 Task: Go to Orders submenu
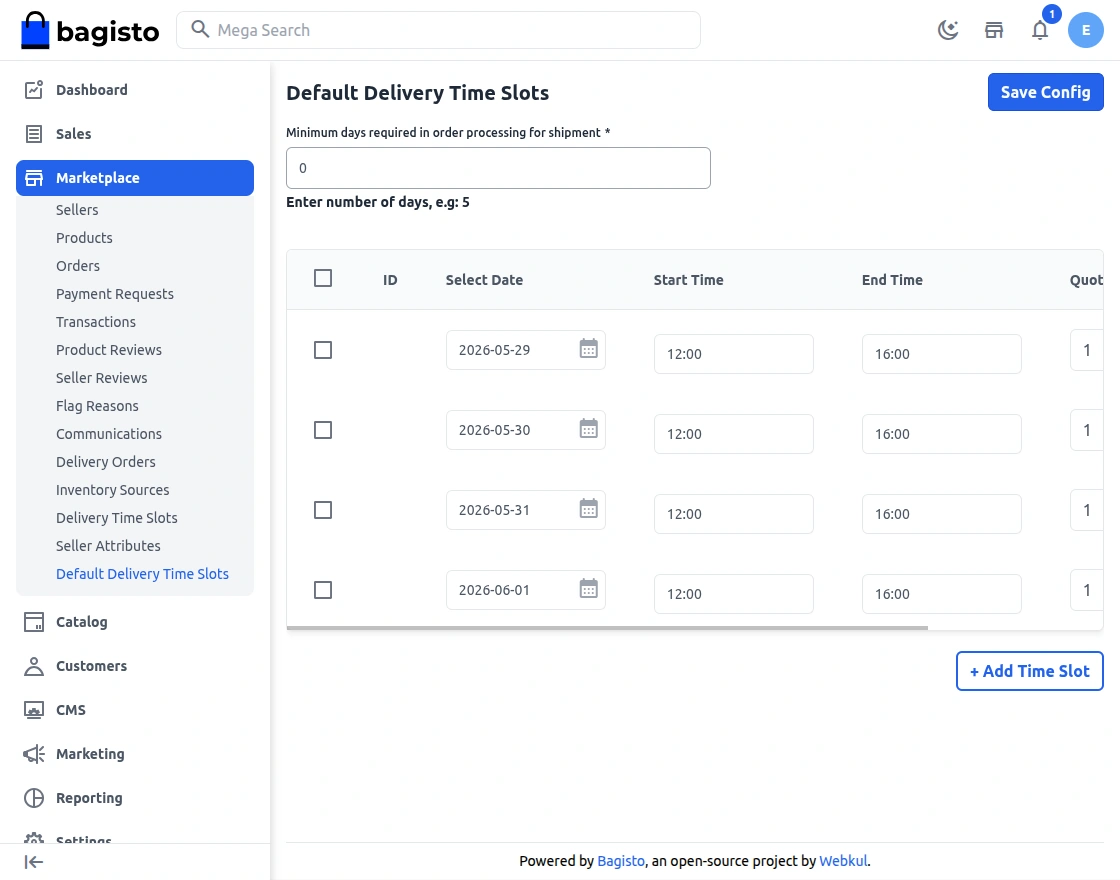click(78, 266)
